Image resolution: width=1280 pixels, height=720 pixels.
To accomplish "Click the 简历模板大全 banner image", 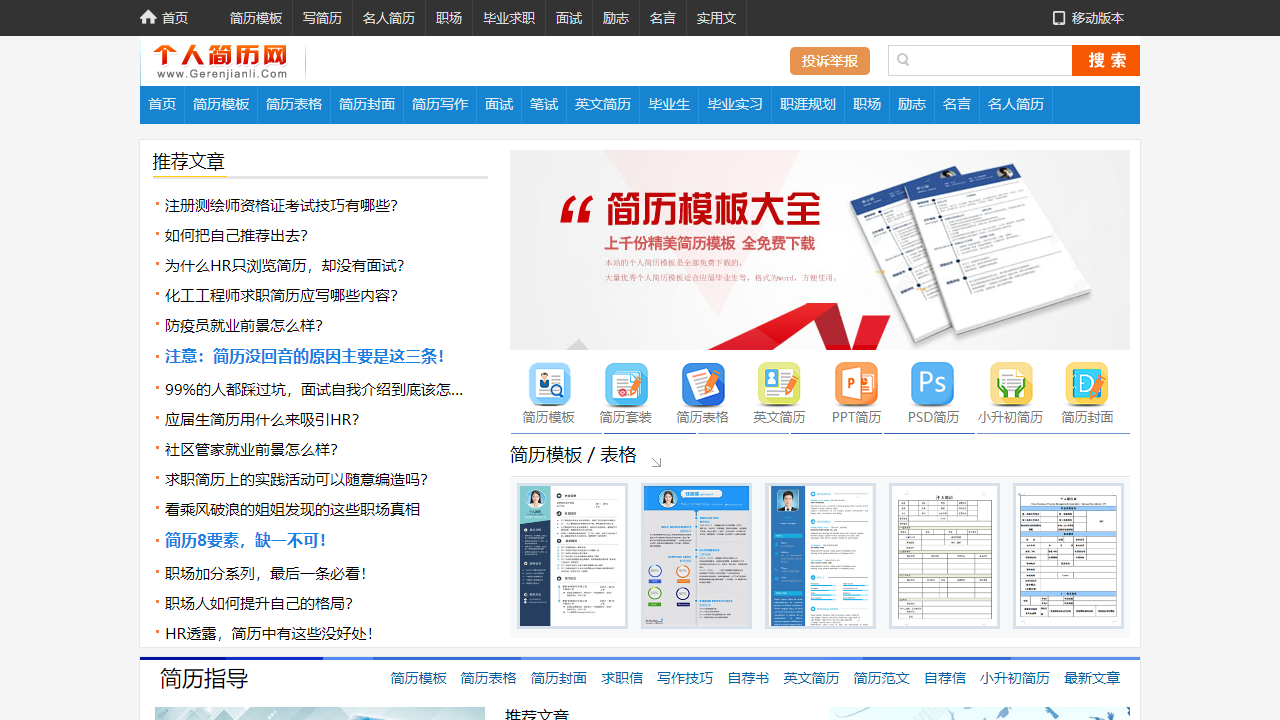I will pyautogui.click(x=820, y=250).
